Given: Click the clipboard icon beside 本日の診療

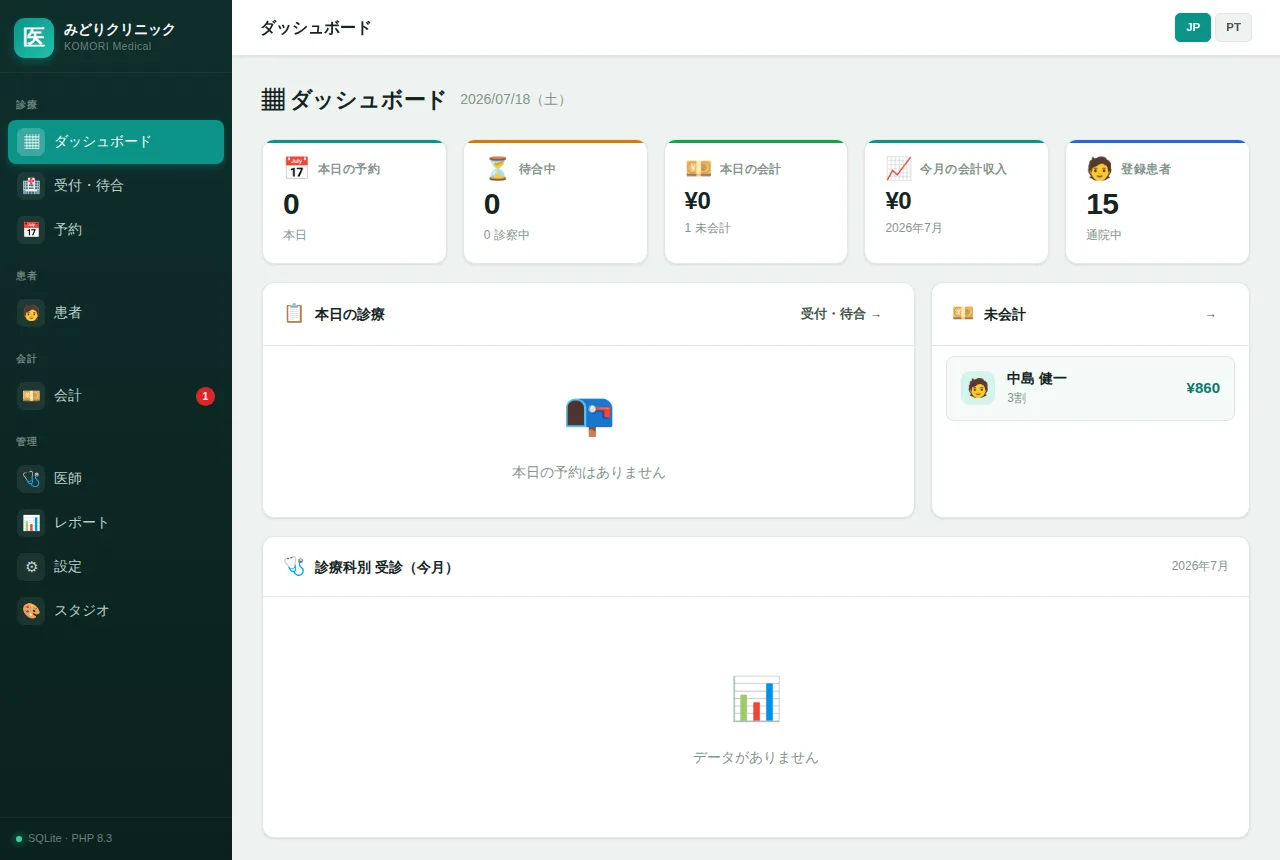Looking at the screenshot, I should (294, 314).
